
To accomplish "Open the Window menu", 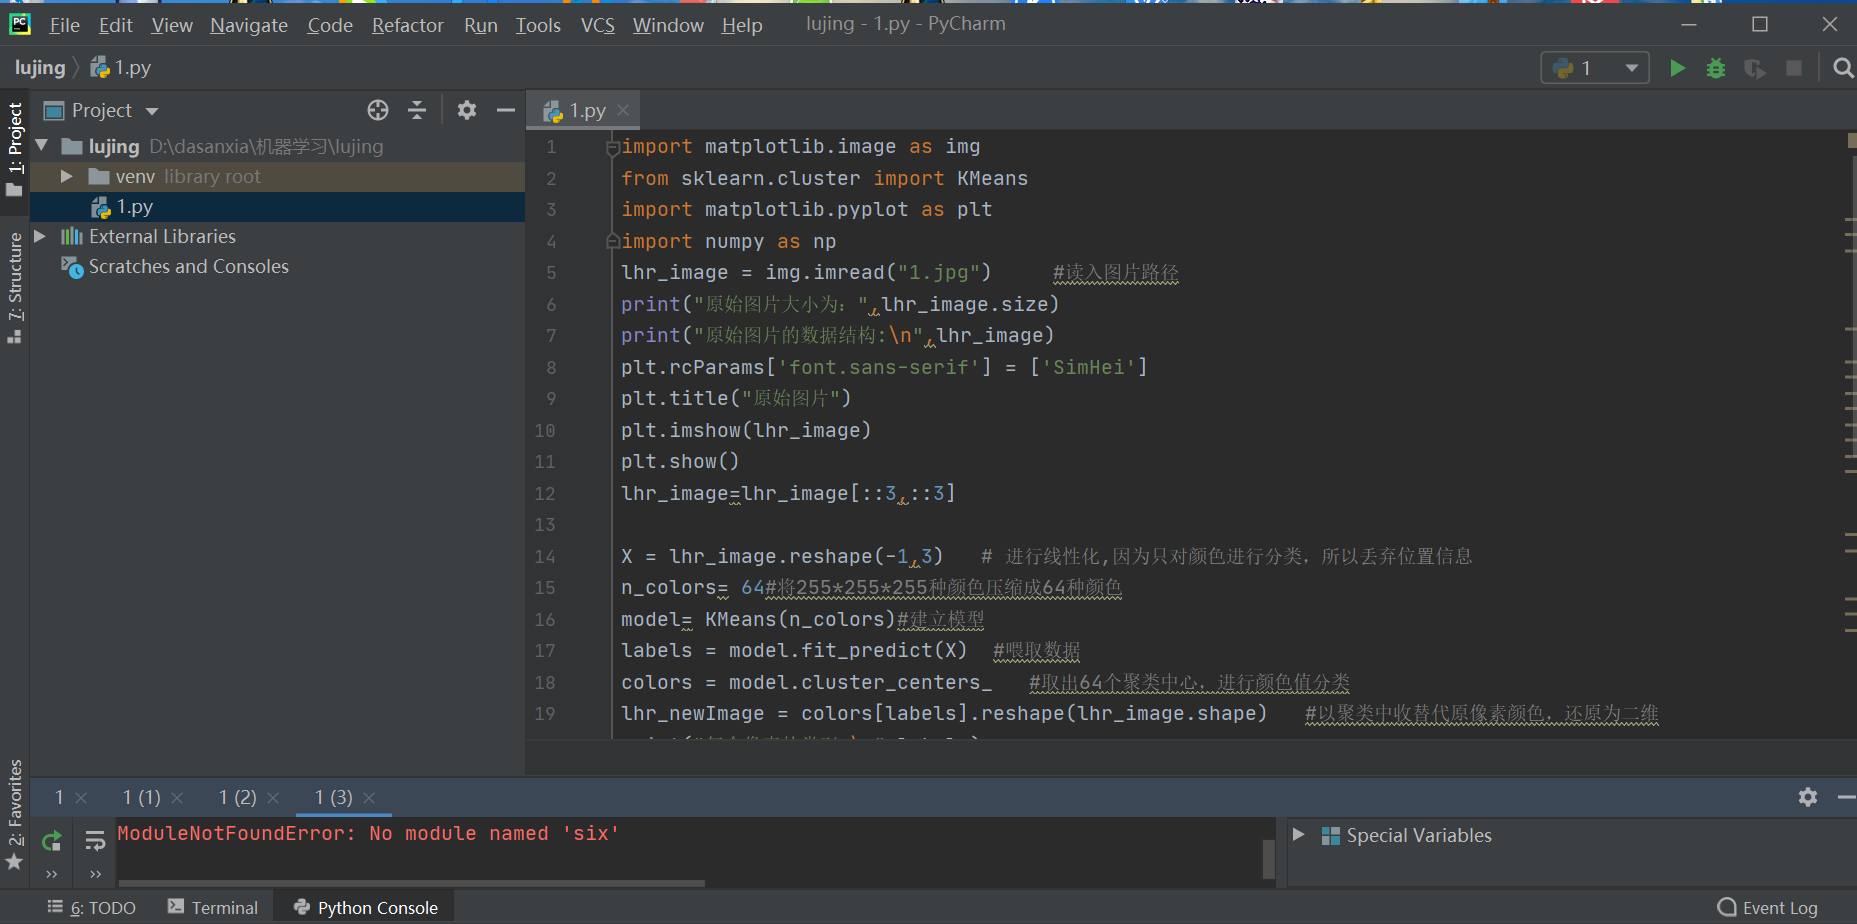I will (668, 25).
